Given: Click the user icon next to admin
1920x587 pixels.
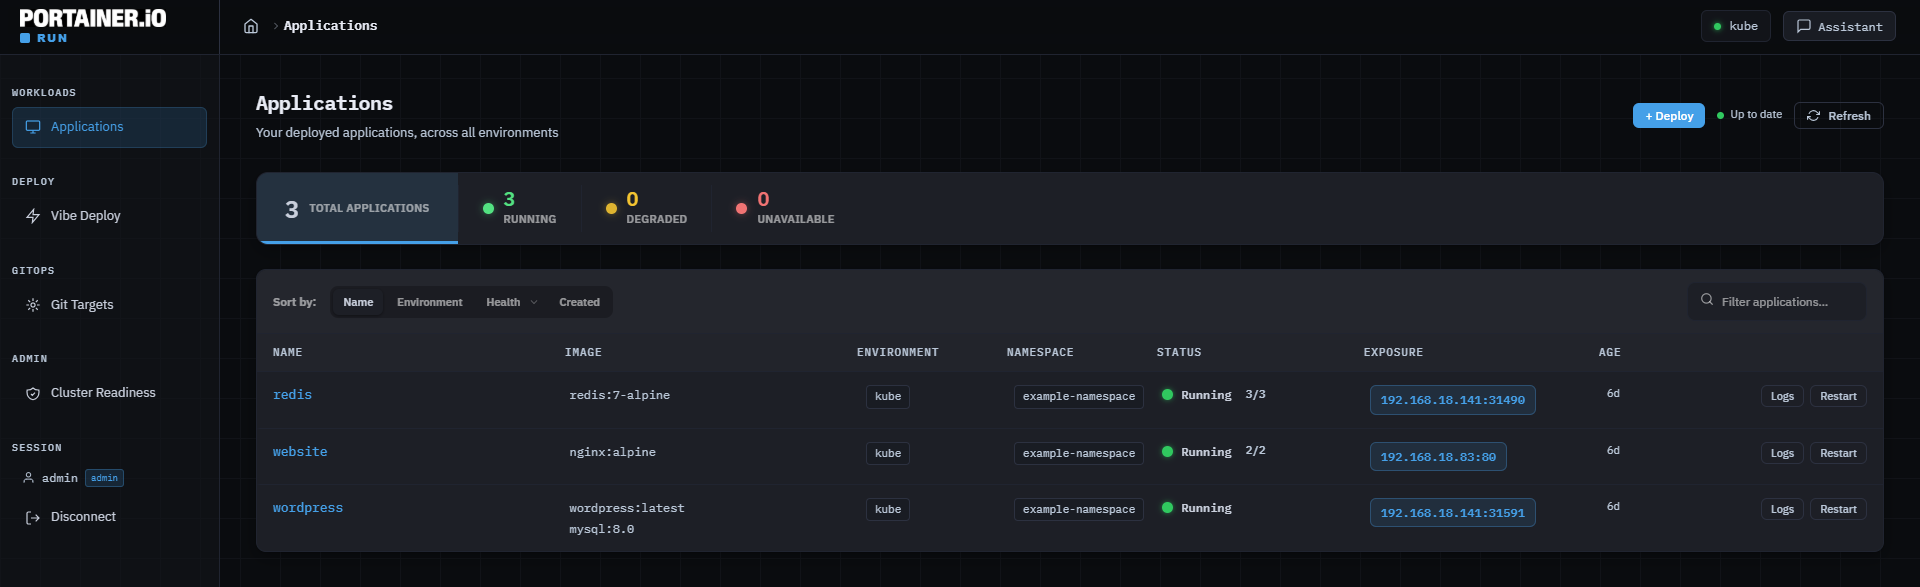Looking at the screenshot, I should [x=28, y=478].
